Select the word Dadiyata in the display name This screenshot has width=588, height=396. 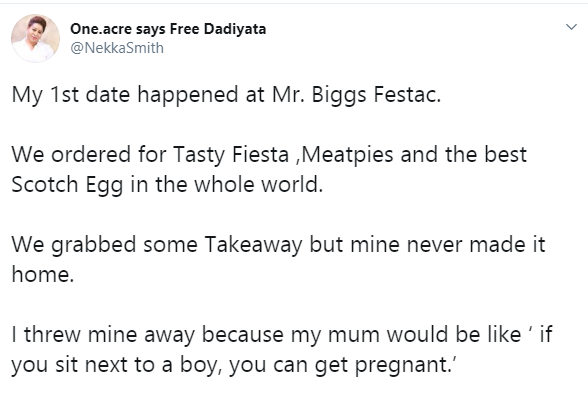235,29
